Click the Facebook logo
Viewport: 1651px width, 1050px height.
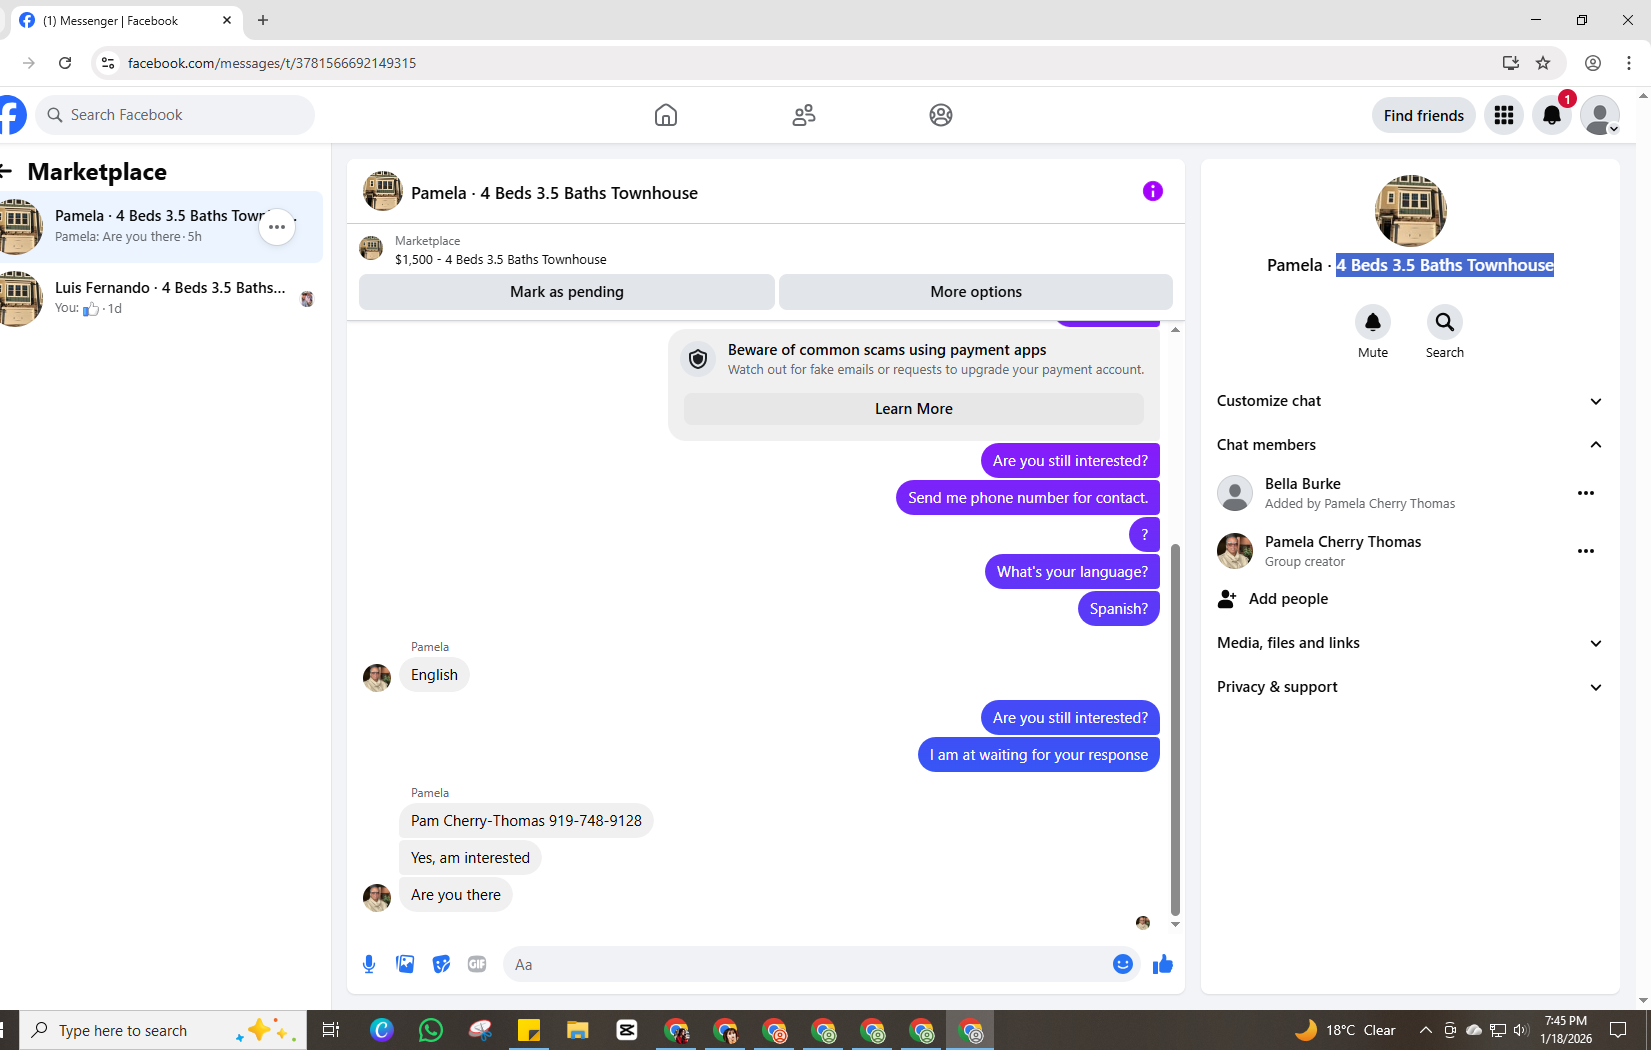12,115
